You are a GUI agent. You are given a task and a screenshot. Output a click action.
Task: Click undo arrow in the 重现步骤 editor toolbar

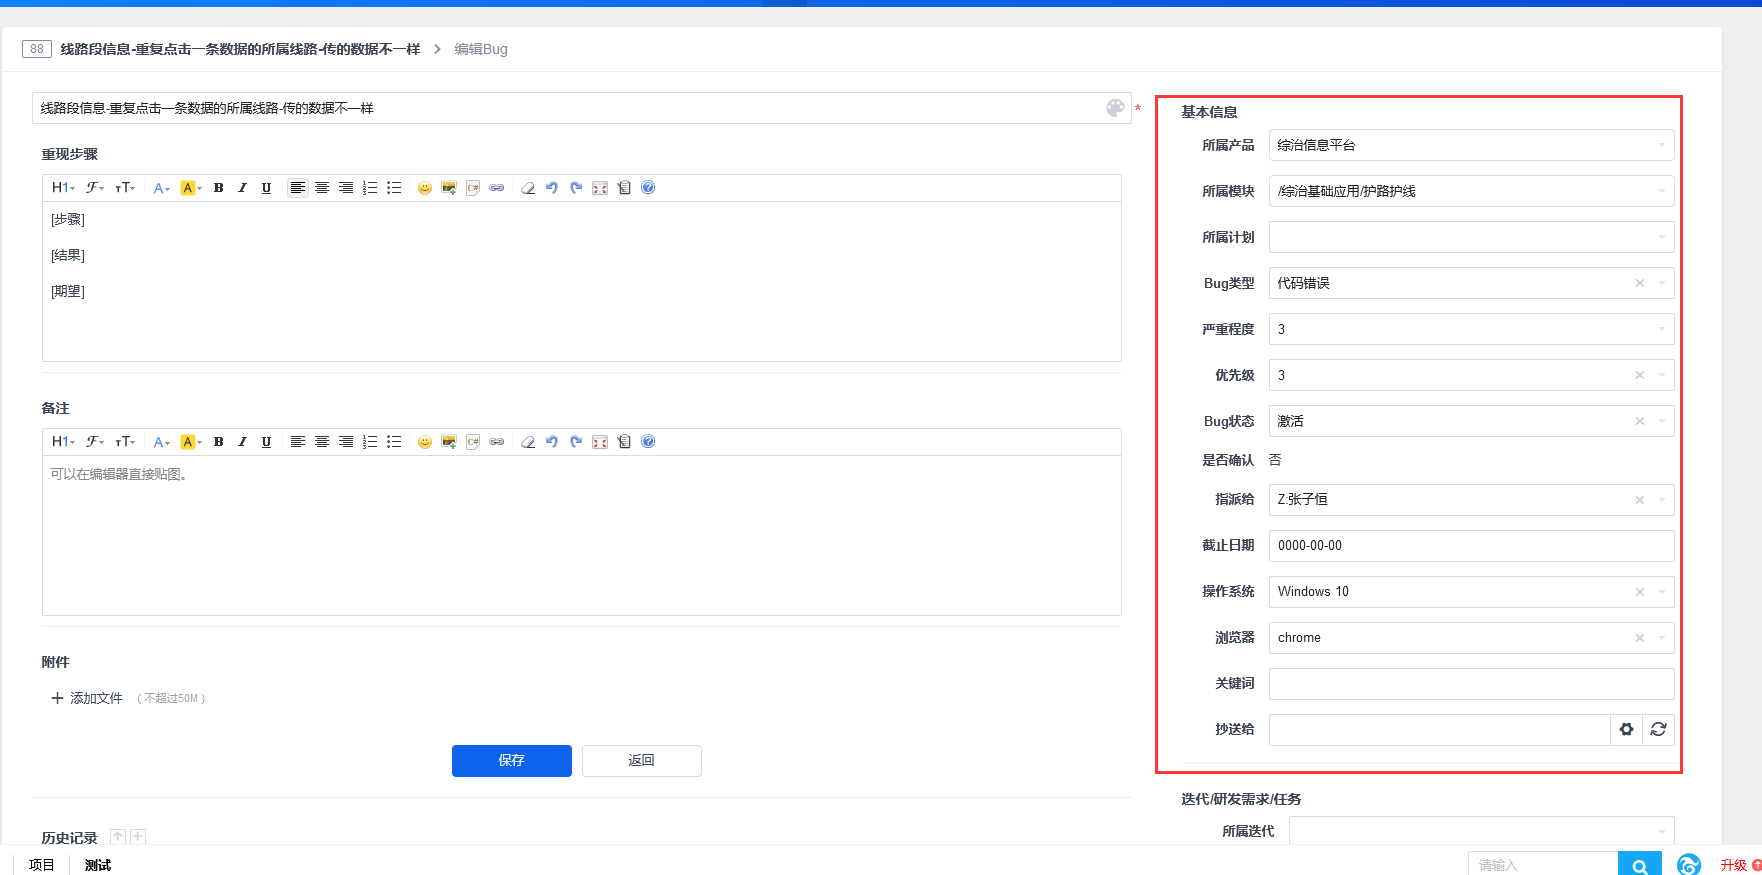pyautogui.click(x=552, y=188)
